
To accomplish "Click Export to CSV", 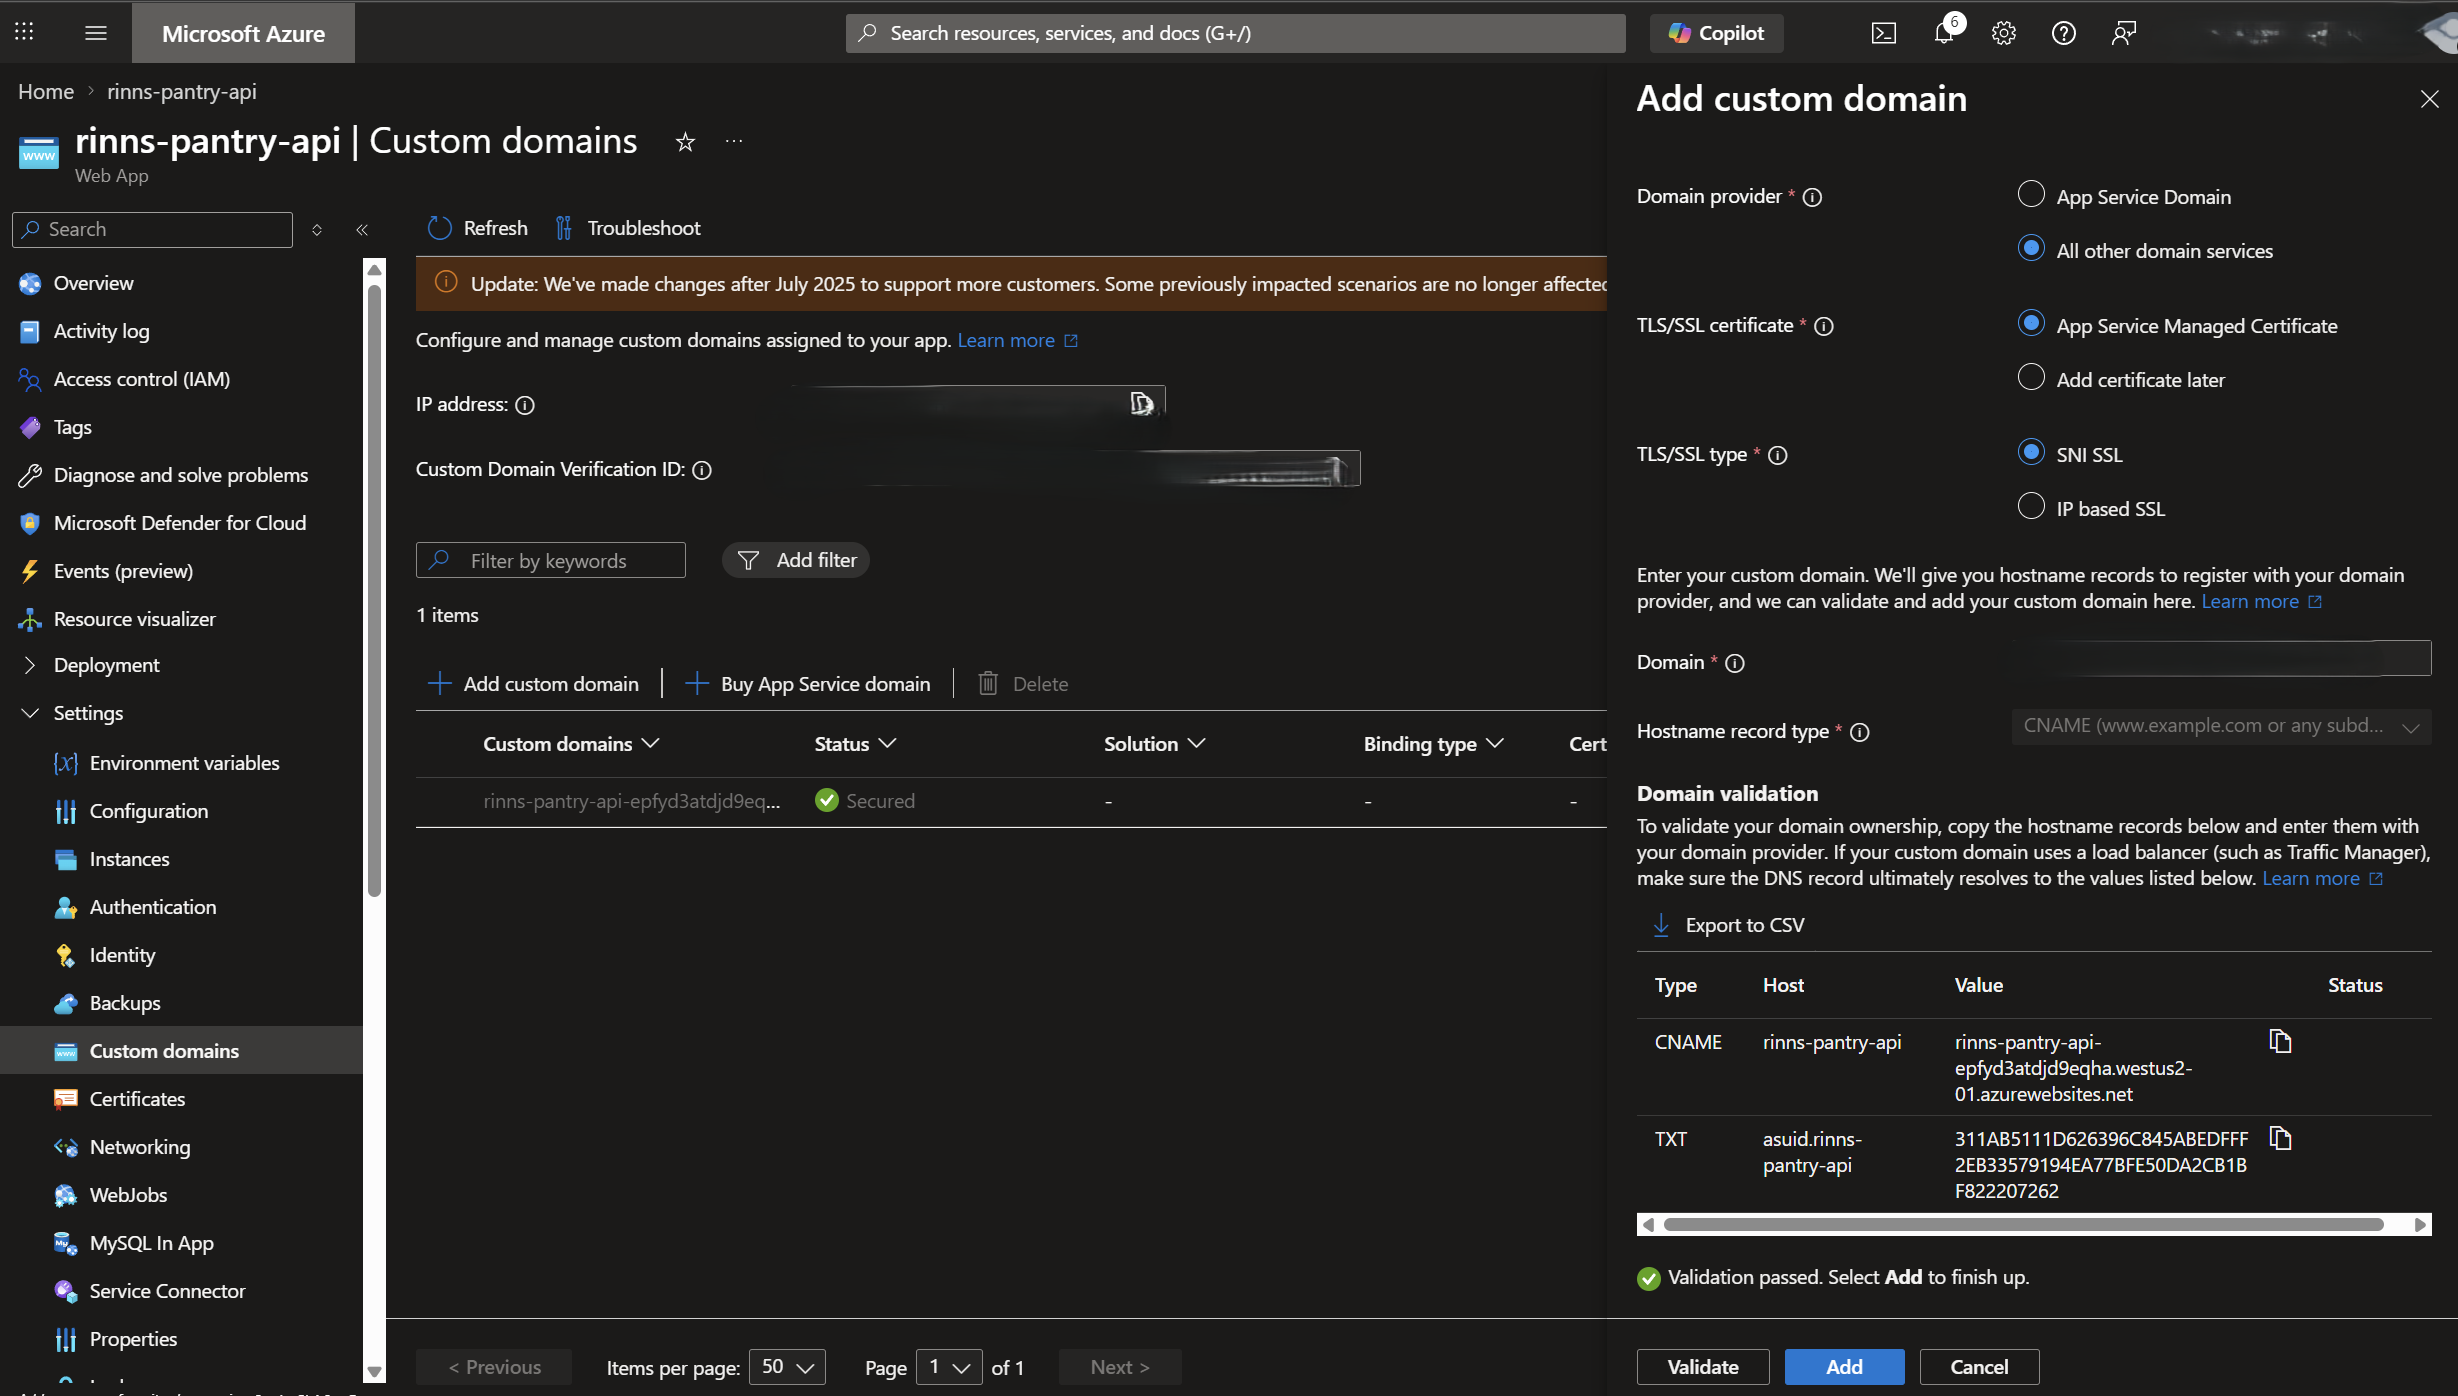I will coord(1729,925).
